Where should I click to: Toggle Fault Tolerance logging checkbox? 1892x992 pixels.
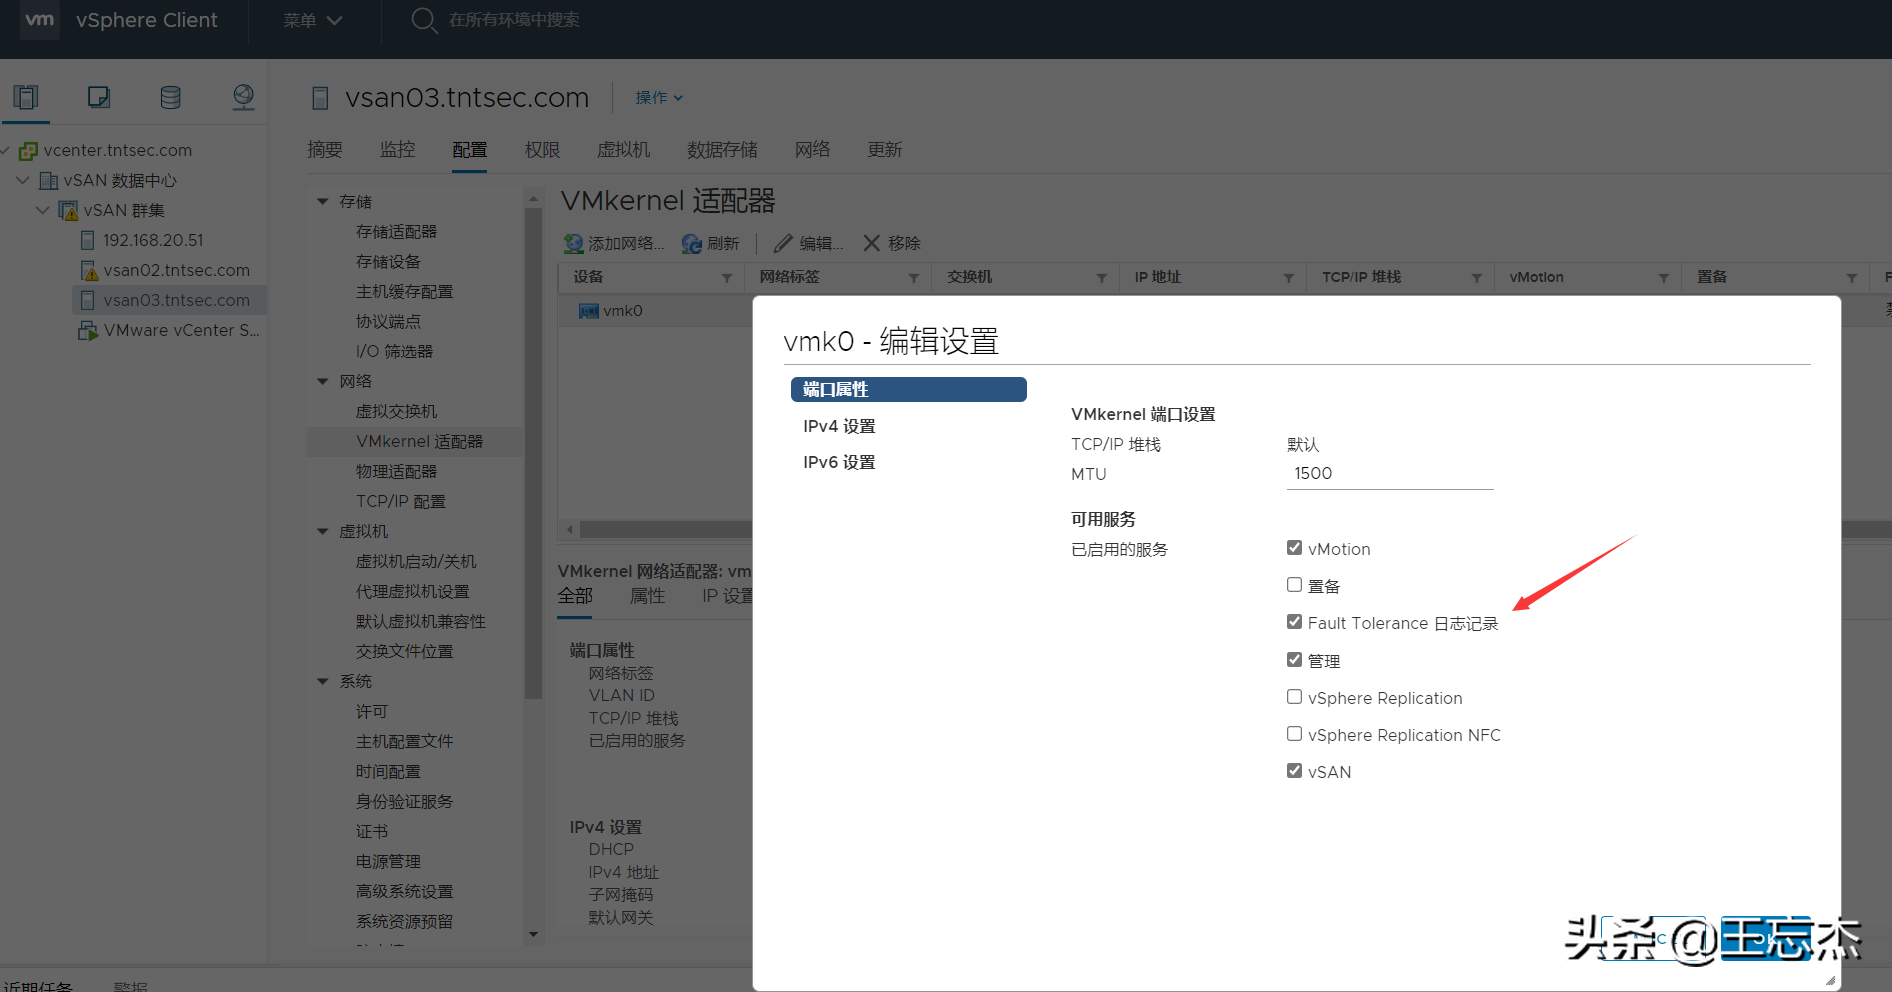[1294, 622]
